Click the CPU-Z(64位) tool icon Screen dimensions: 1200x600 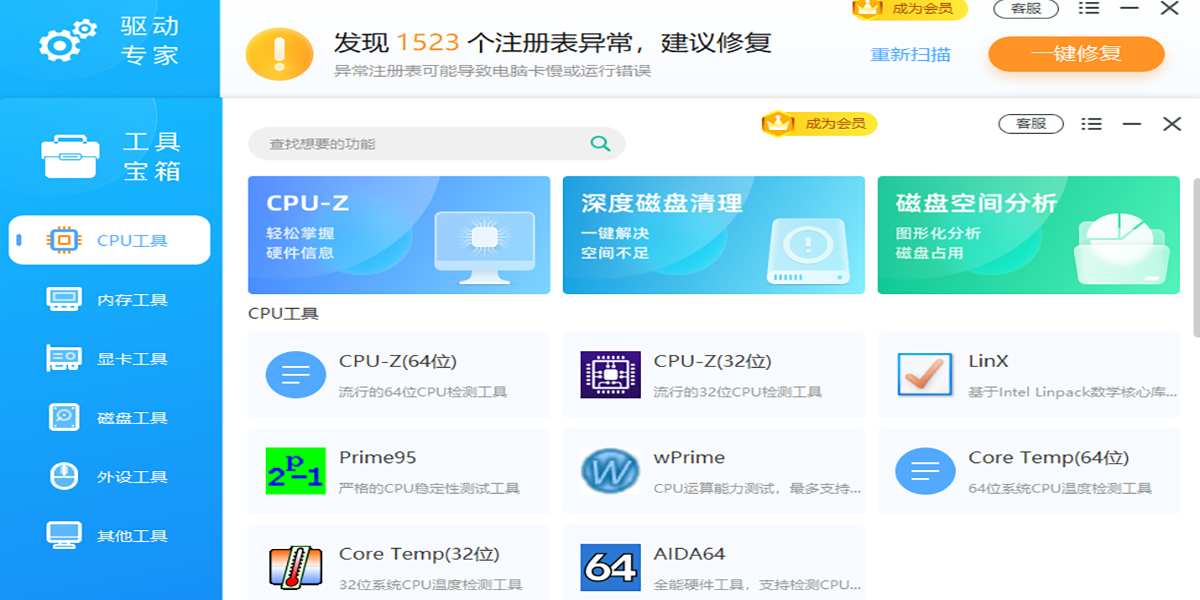295,375
